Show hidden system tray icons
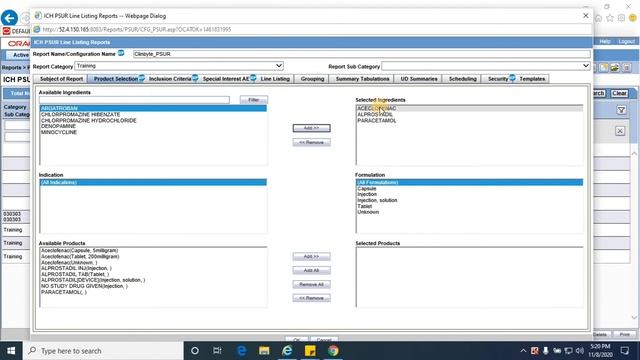Screen dimensions: 640x360 click(x=523, y=351)
